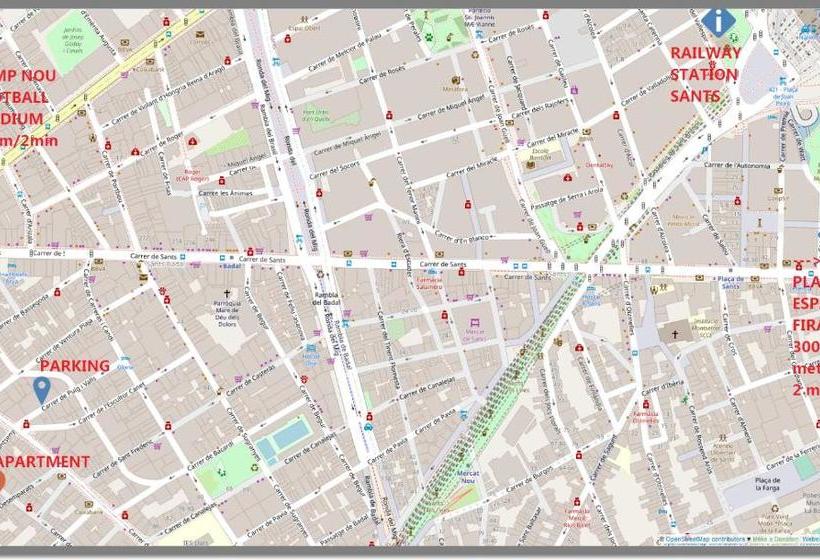Click the Escola Barrufet school icon
This screenshot has width=820, height=560.
click(x=531, y=165)
